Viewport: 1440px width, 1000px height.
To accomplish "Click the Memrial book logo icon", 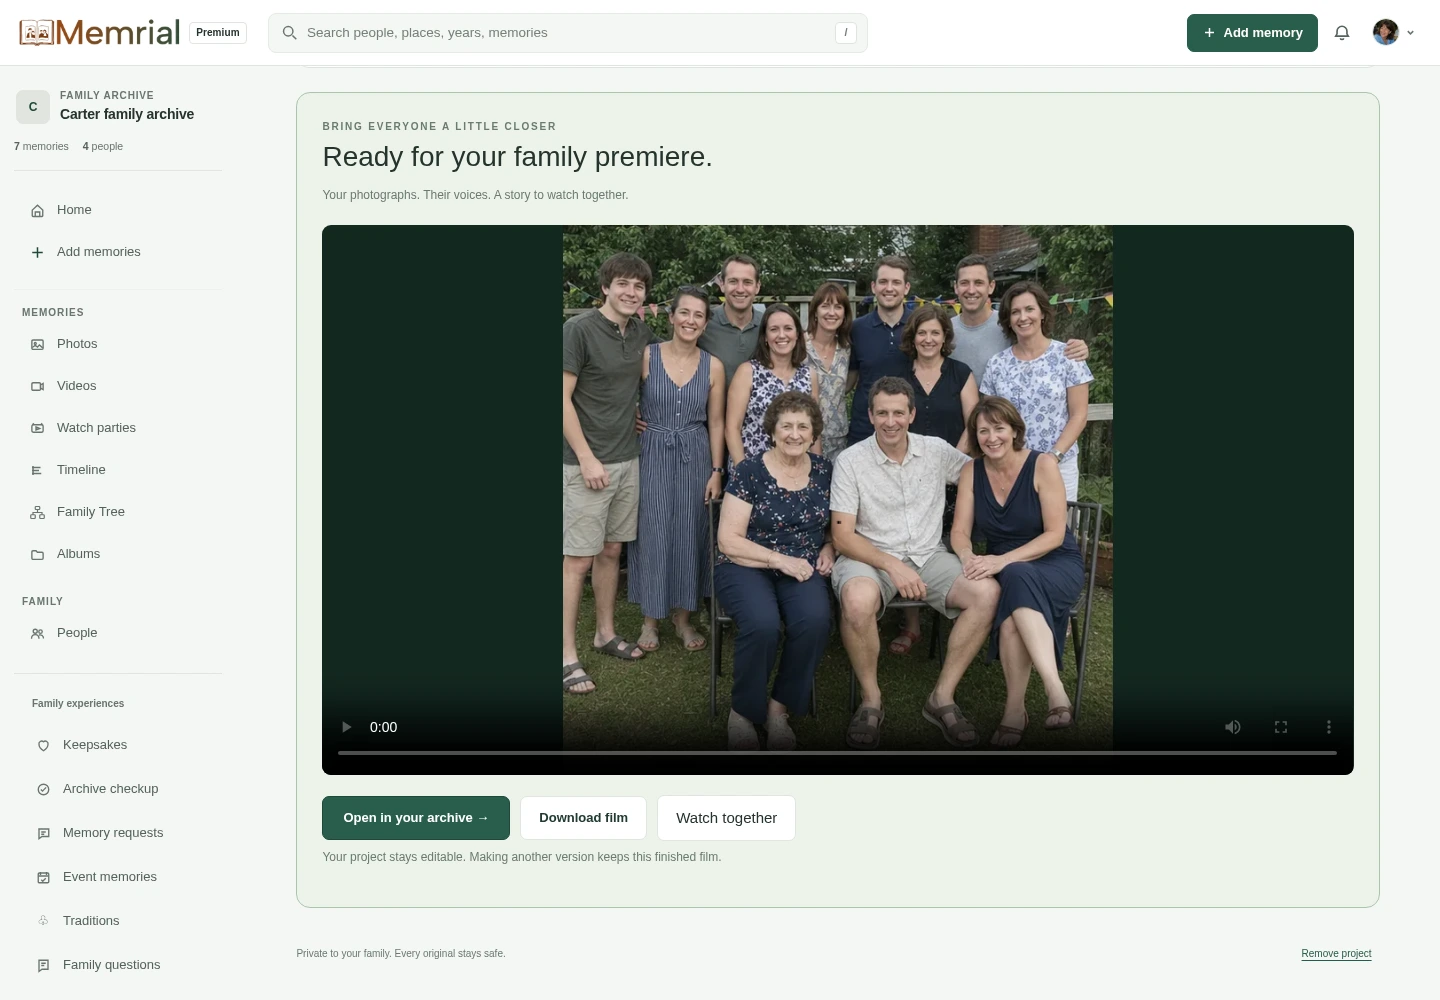I will pos(36,32).
